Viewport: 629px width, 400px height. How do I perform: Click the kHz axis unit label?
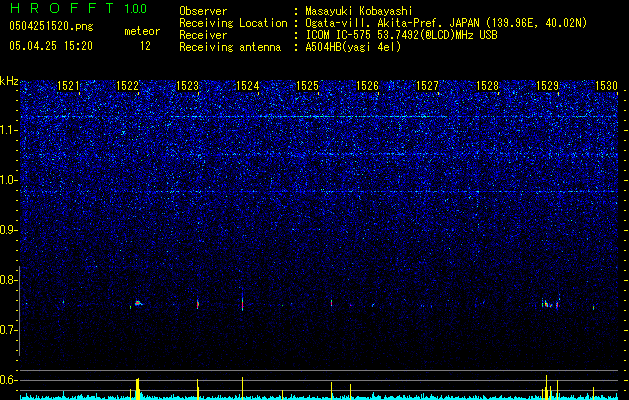[x=9, y=81]
